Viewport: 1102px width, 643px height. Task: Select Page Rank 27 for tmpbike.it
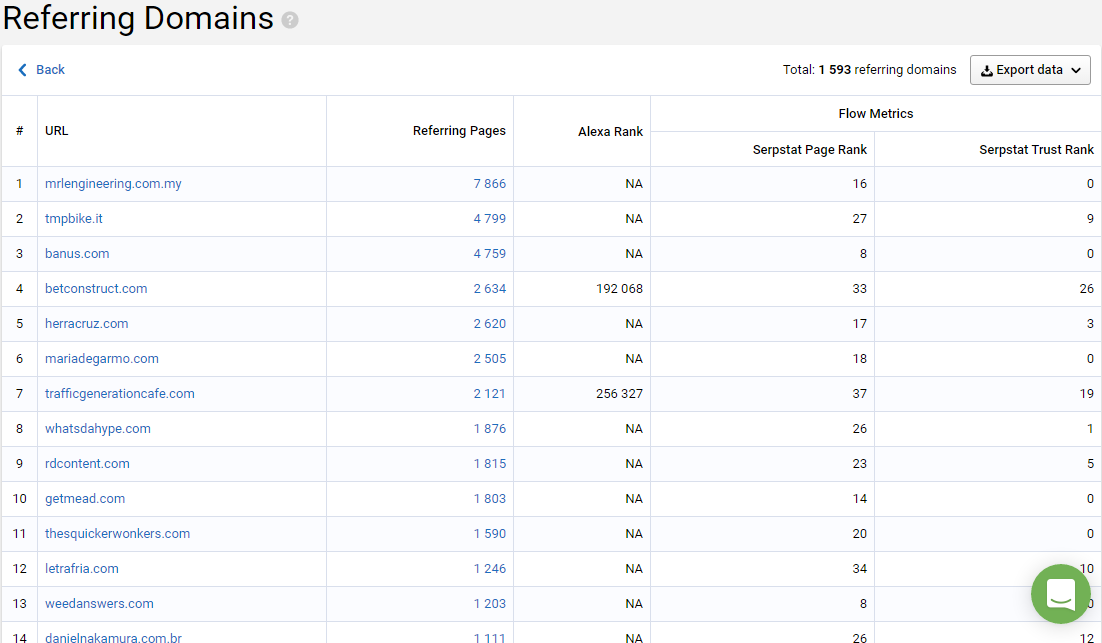pyautogui.click(x=860, y=219)
